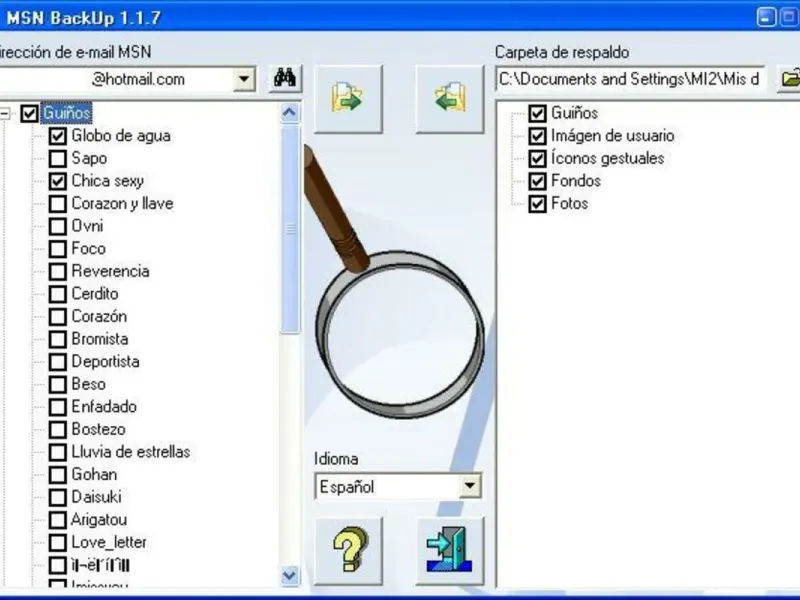This screenshot has height=600, width=800.
Task: Select the Love_letter label
Action: coord(109,542)
